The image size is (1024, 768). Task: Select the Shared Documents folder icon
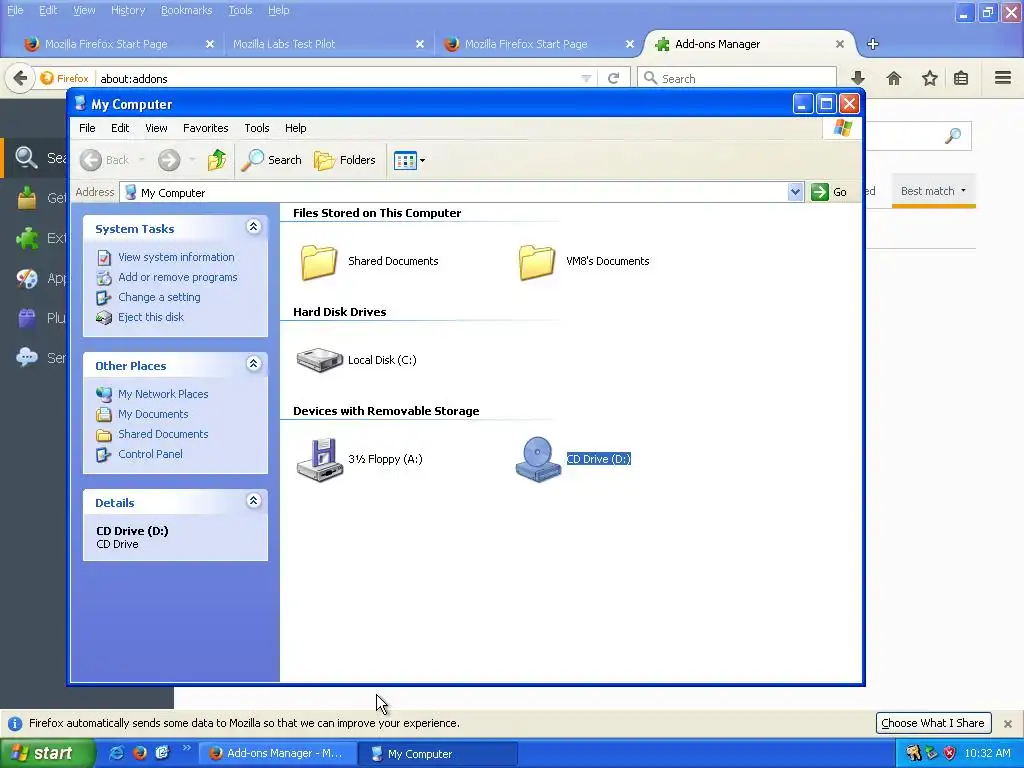tap(319, 262)
